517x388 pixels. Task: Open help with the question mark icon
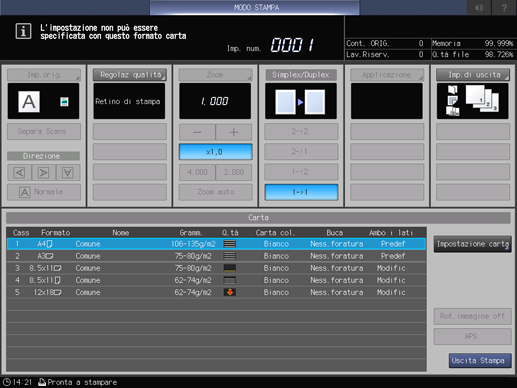coord(504,7)
